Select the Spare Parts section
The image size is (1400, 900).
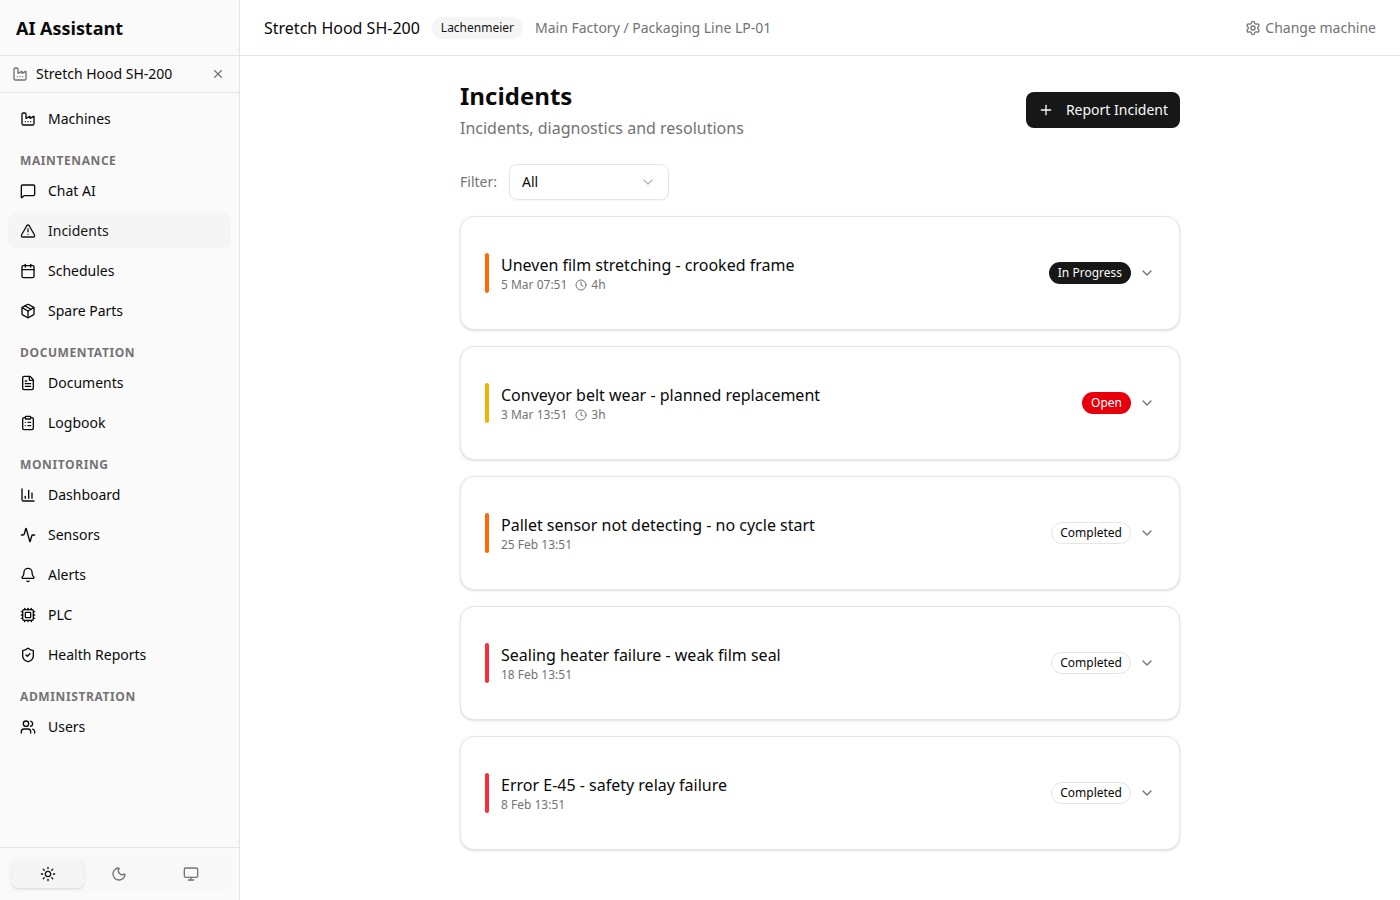click(x=85, y=310)
